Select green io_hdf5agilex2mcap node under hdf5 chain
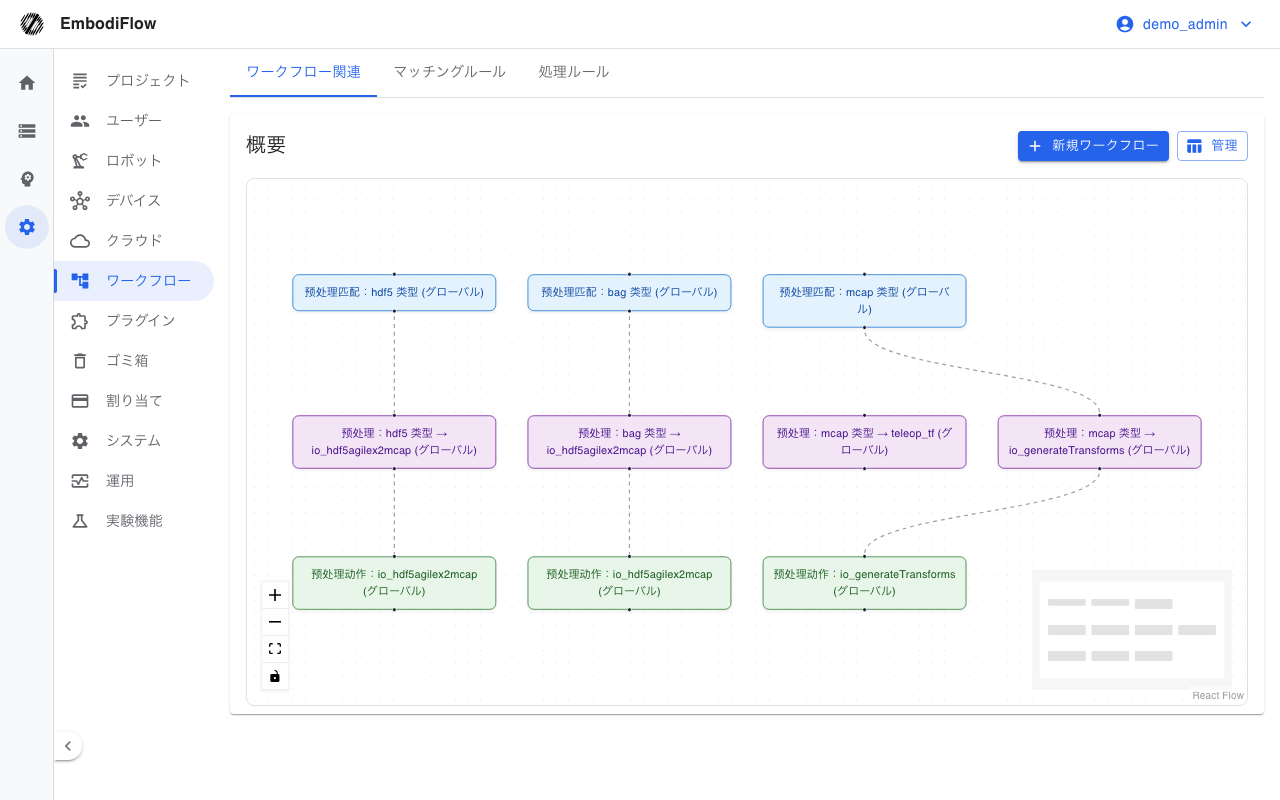The width and height of the screenshot is (1280, 800). pyautogui.click(x=394, y=583)
